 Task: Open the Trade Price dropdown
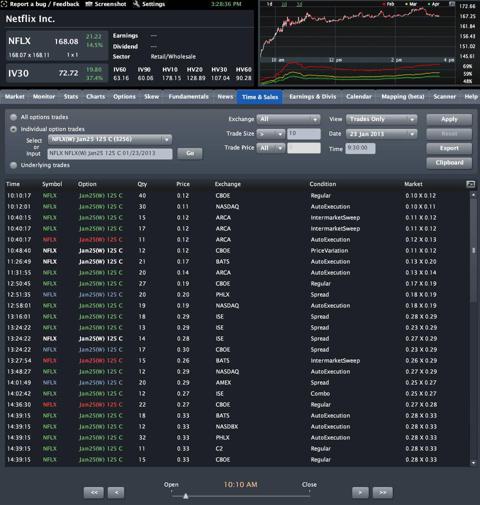(x=271, y=148)
